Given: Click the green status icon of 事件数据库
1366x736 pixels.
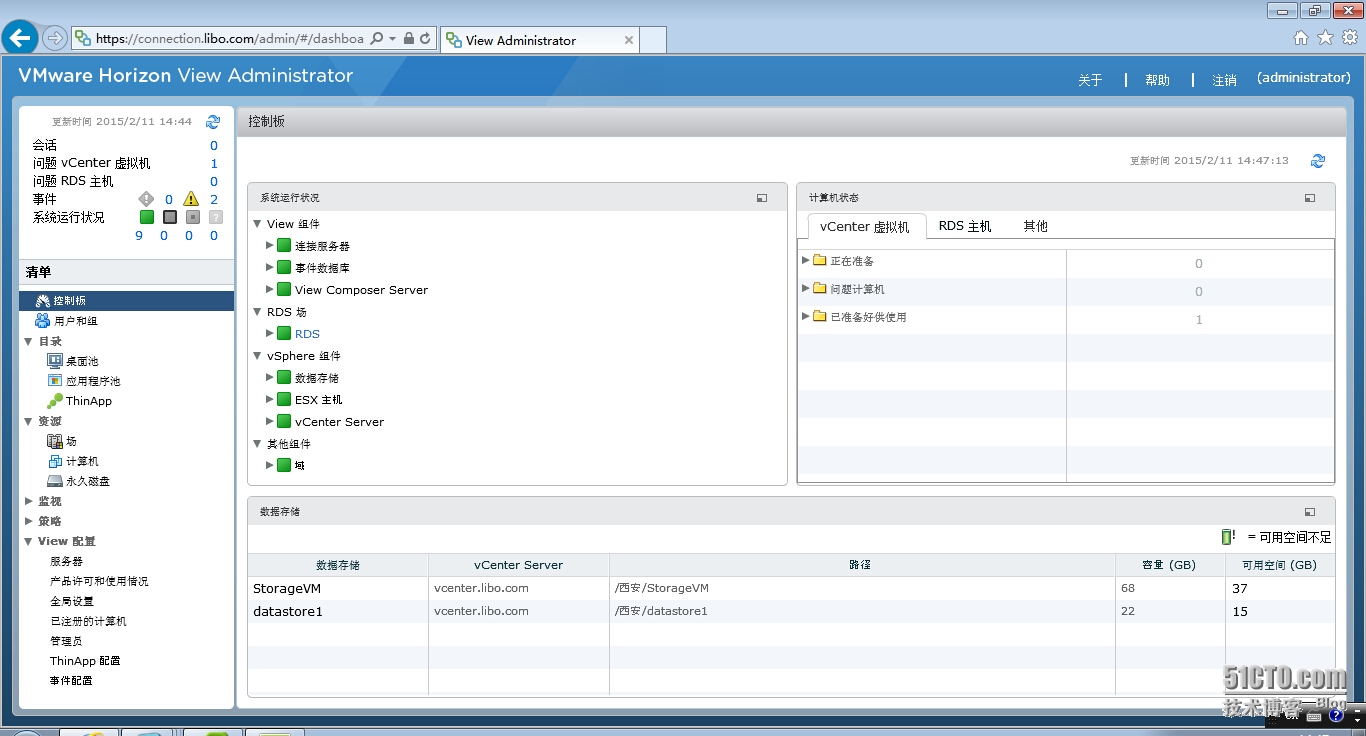Looking at the screenshot, I should (284, 267).
